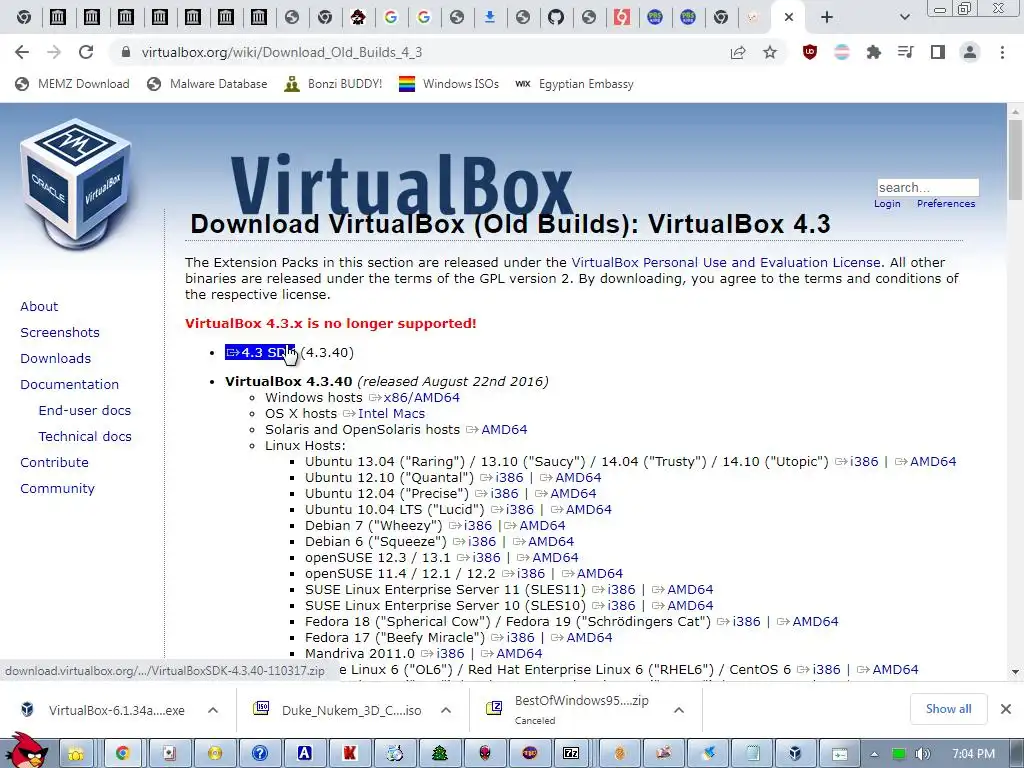Expand options for BestOfWindows95 zip download
This screenshot has height=768, width=1024.
click(679, 710)
